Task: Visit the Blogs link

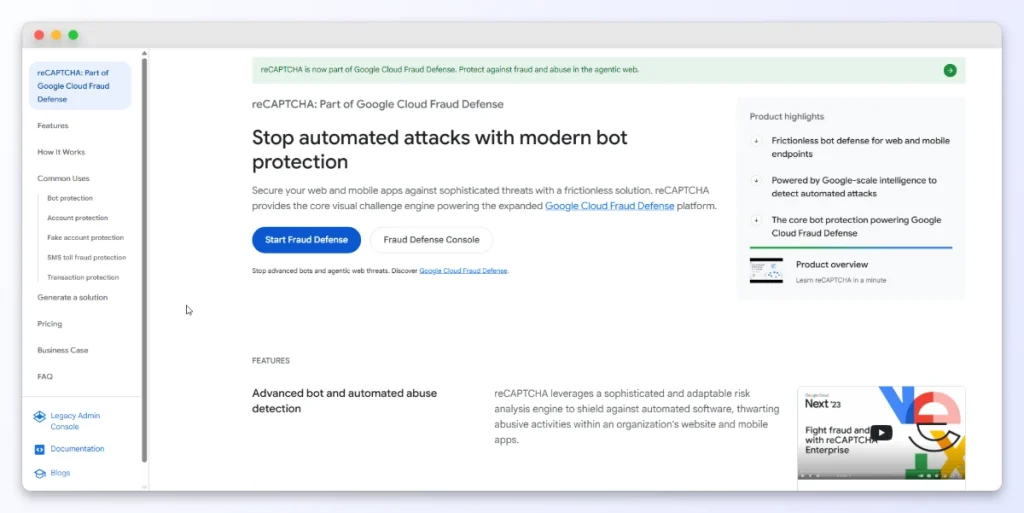Action: coord(60,473)
